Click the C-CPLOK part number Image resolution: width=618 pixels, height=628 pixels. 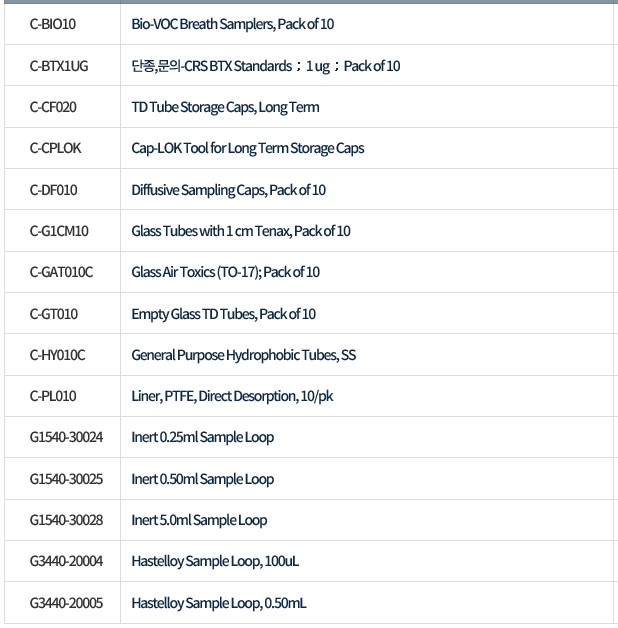point(55,148)
